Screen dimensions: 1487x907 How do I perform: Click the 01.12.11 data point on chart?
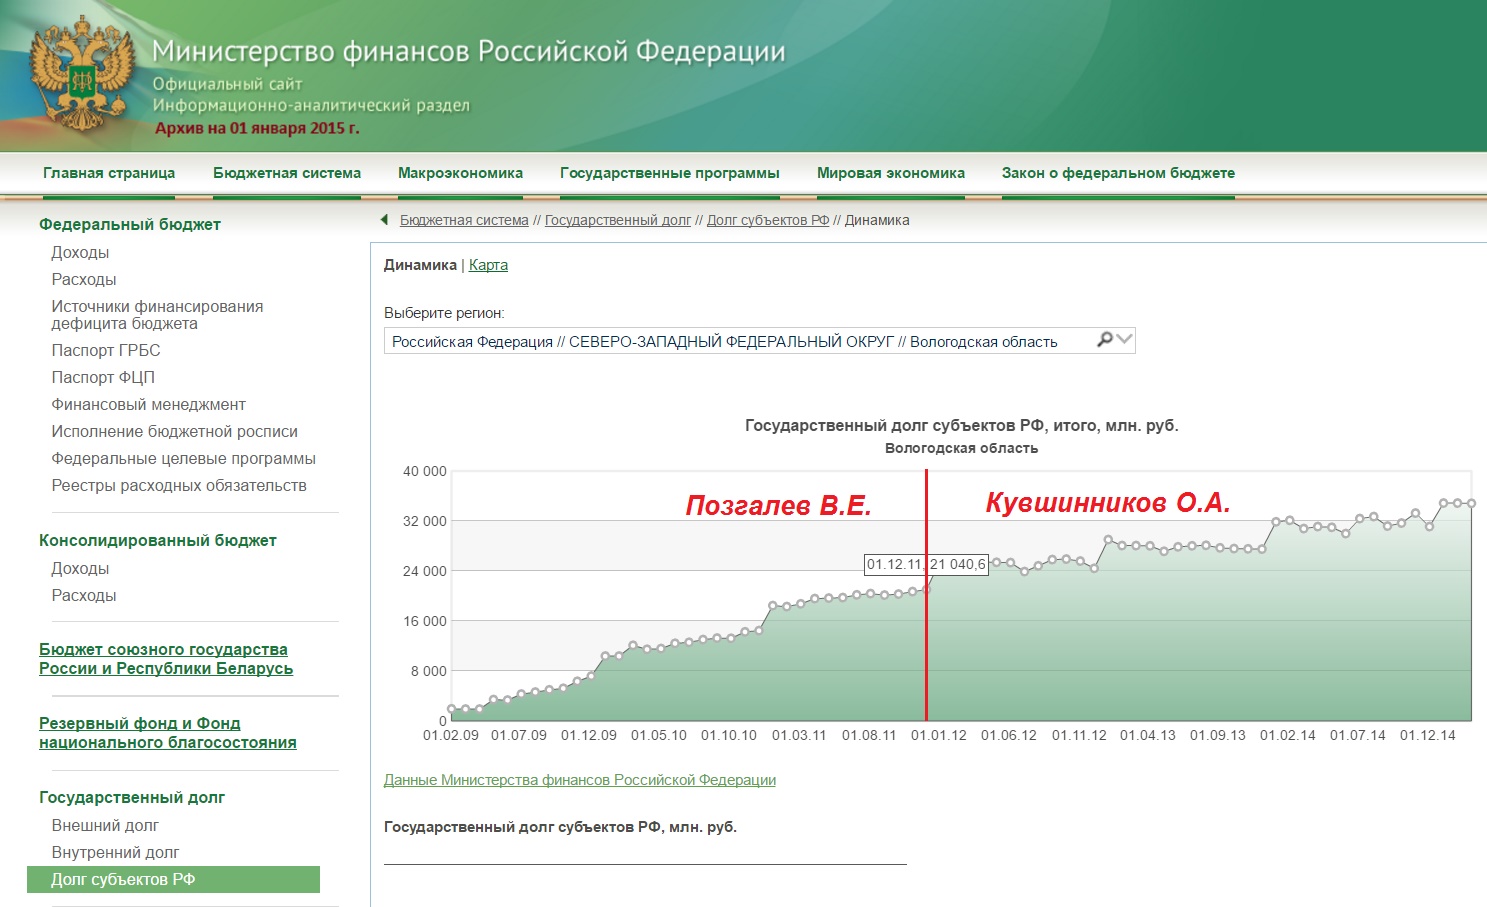[927, 589]
